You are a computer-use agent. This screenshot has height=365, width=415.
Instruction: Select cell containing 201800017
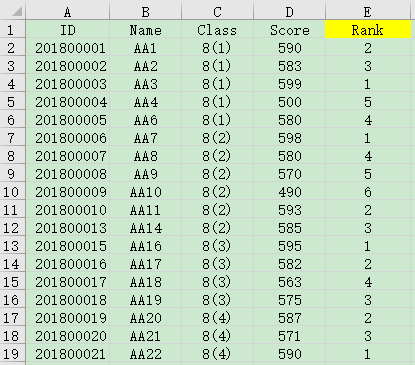click(68, 282)
